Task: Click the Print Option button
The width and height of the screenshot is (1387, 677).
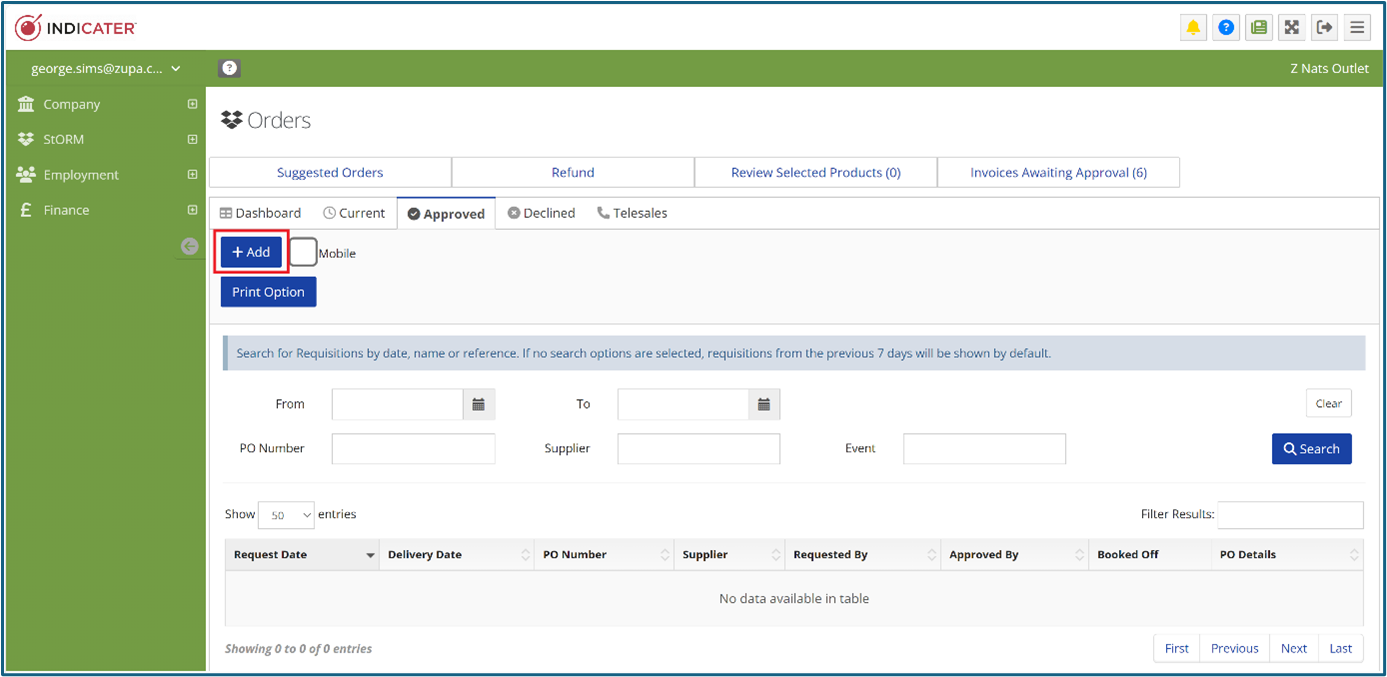Action: coord(268,292)
